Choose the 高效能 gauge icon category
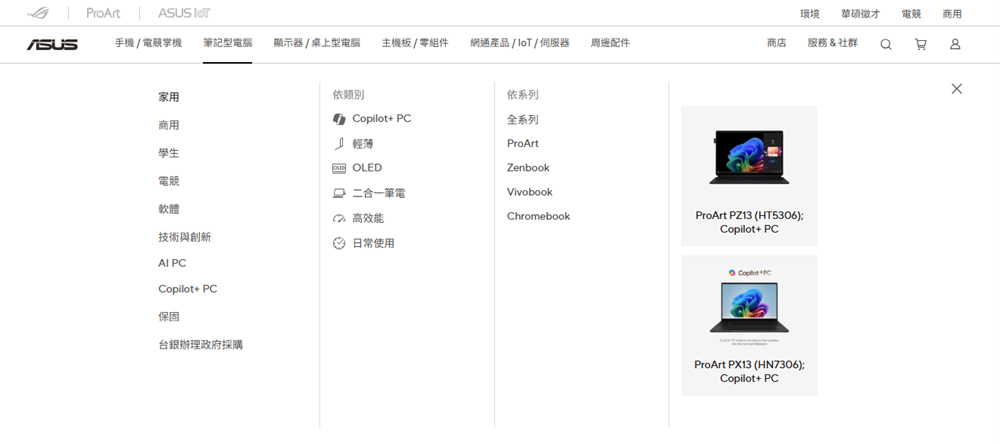This screenshot has width=1000, height=444. pyautogui.click(x=339, y=218)
